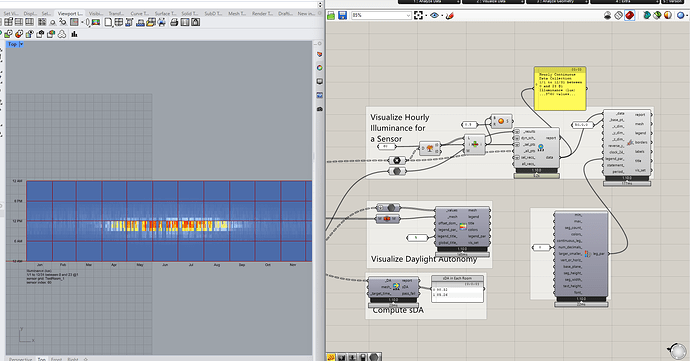The width and height of the screenshot is (690, 361).
Task: Click the three overlapping circles icon
Action: [62, 34]
